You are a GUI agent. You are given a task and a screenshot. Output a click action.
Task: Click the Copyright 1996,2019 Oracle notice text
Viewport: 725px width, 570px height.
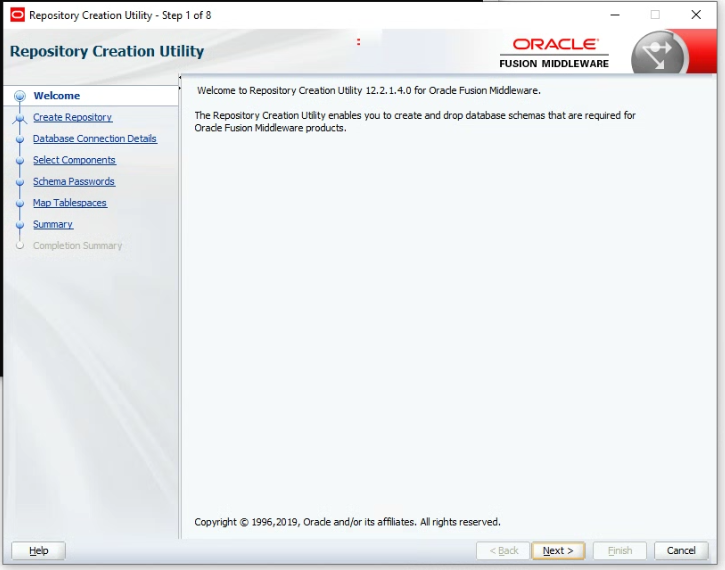click(347, 522)
